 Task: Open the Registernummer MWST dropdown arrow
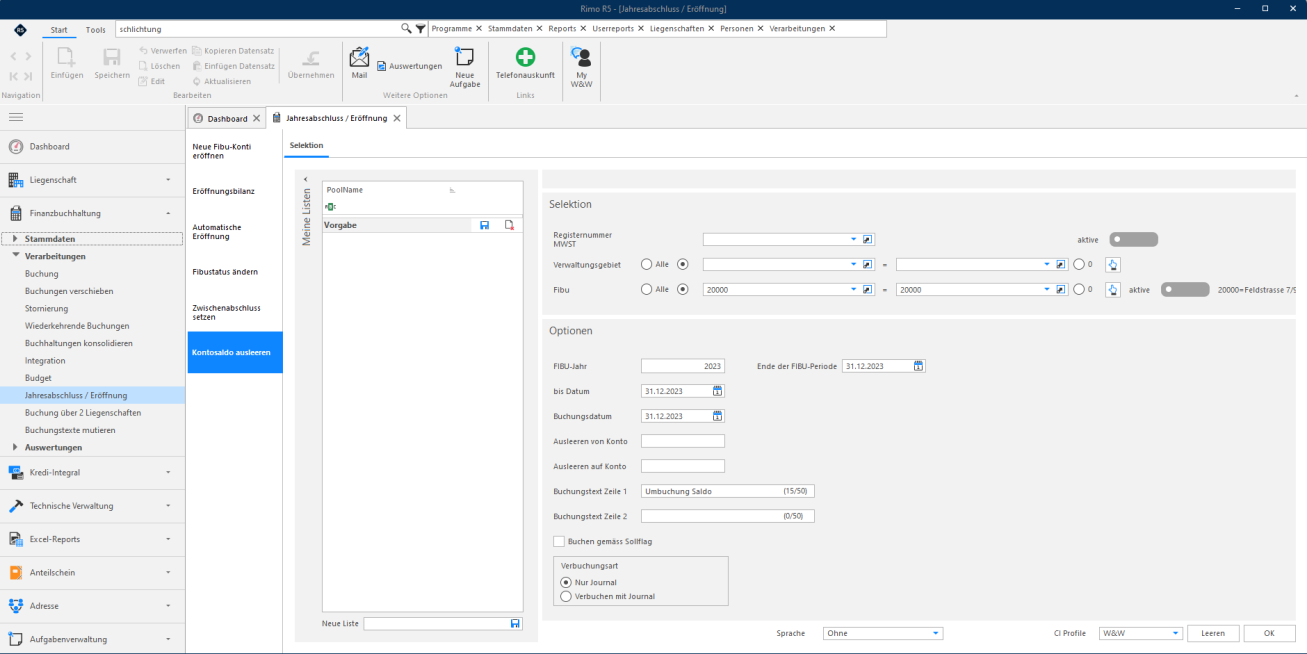[854, 239]
